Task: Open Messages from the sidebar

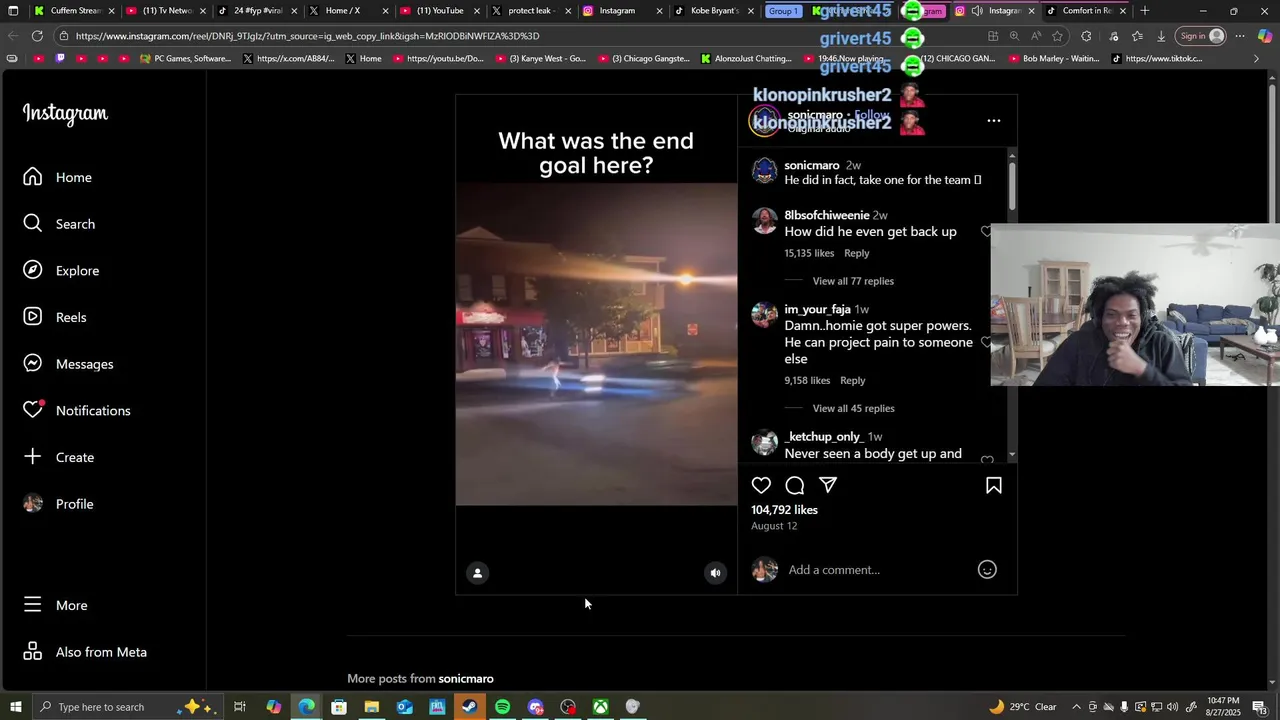Action: [x=68, y=364]
